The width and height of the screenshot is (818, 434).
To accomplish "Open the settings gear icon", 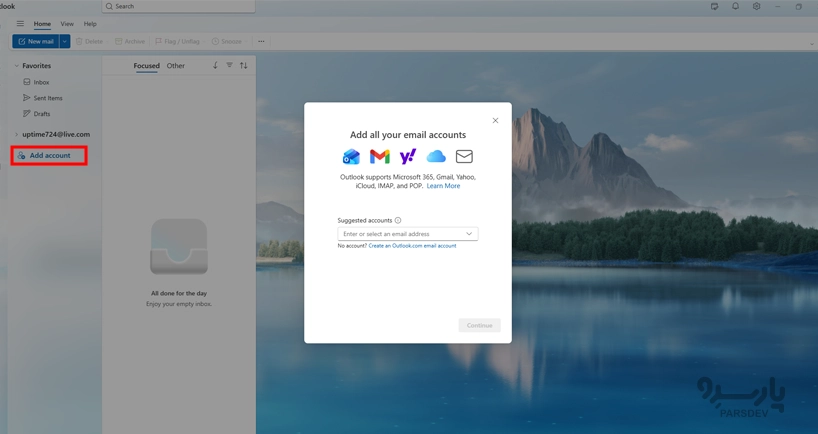I will pos(756,6).
